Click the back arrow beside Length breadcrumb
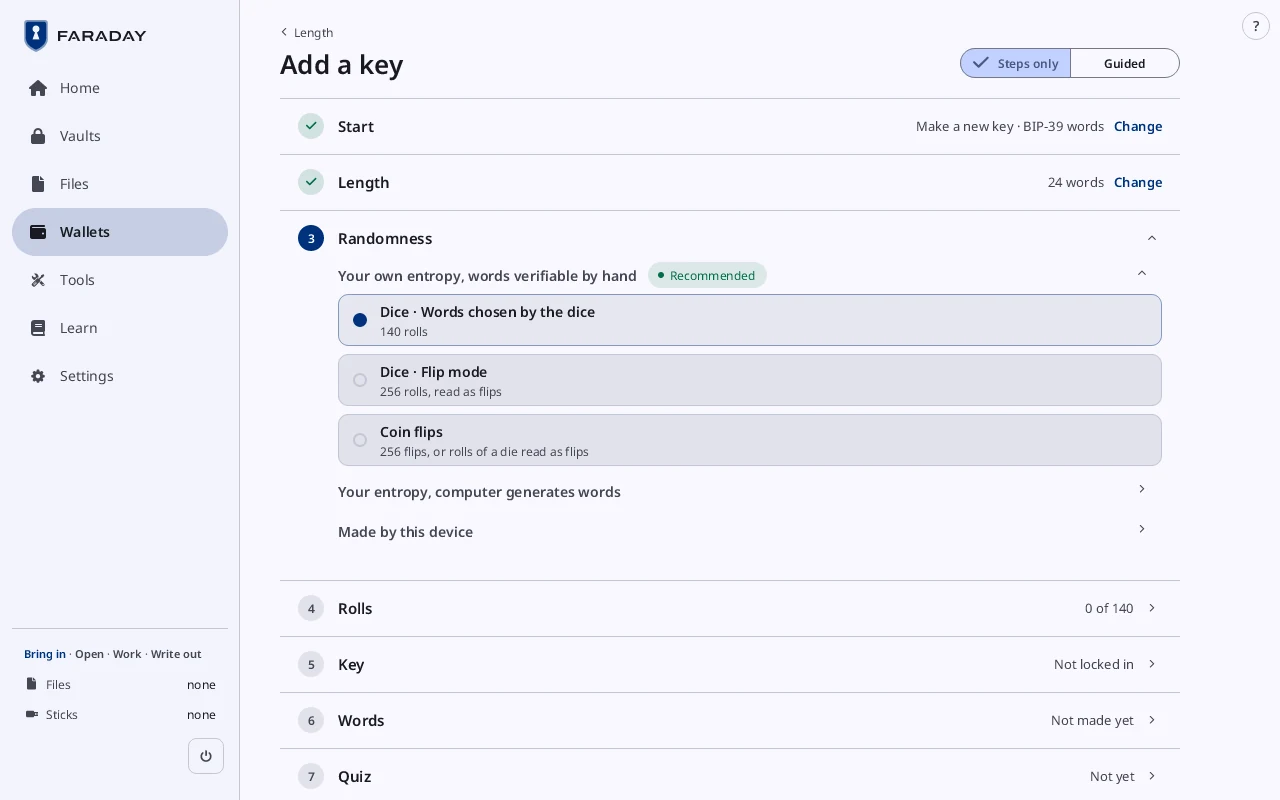This screenshot has width=1280, height=800. click(x=284, y=32)
